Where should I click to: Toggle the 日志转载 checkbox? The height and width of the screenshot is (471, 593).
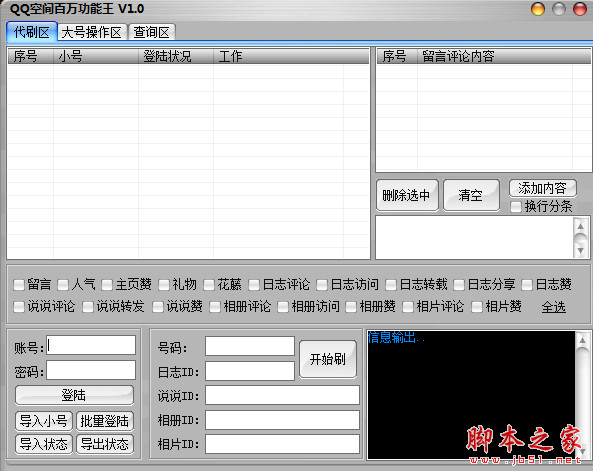391,284
